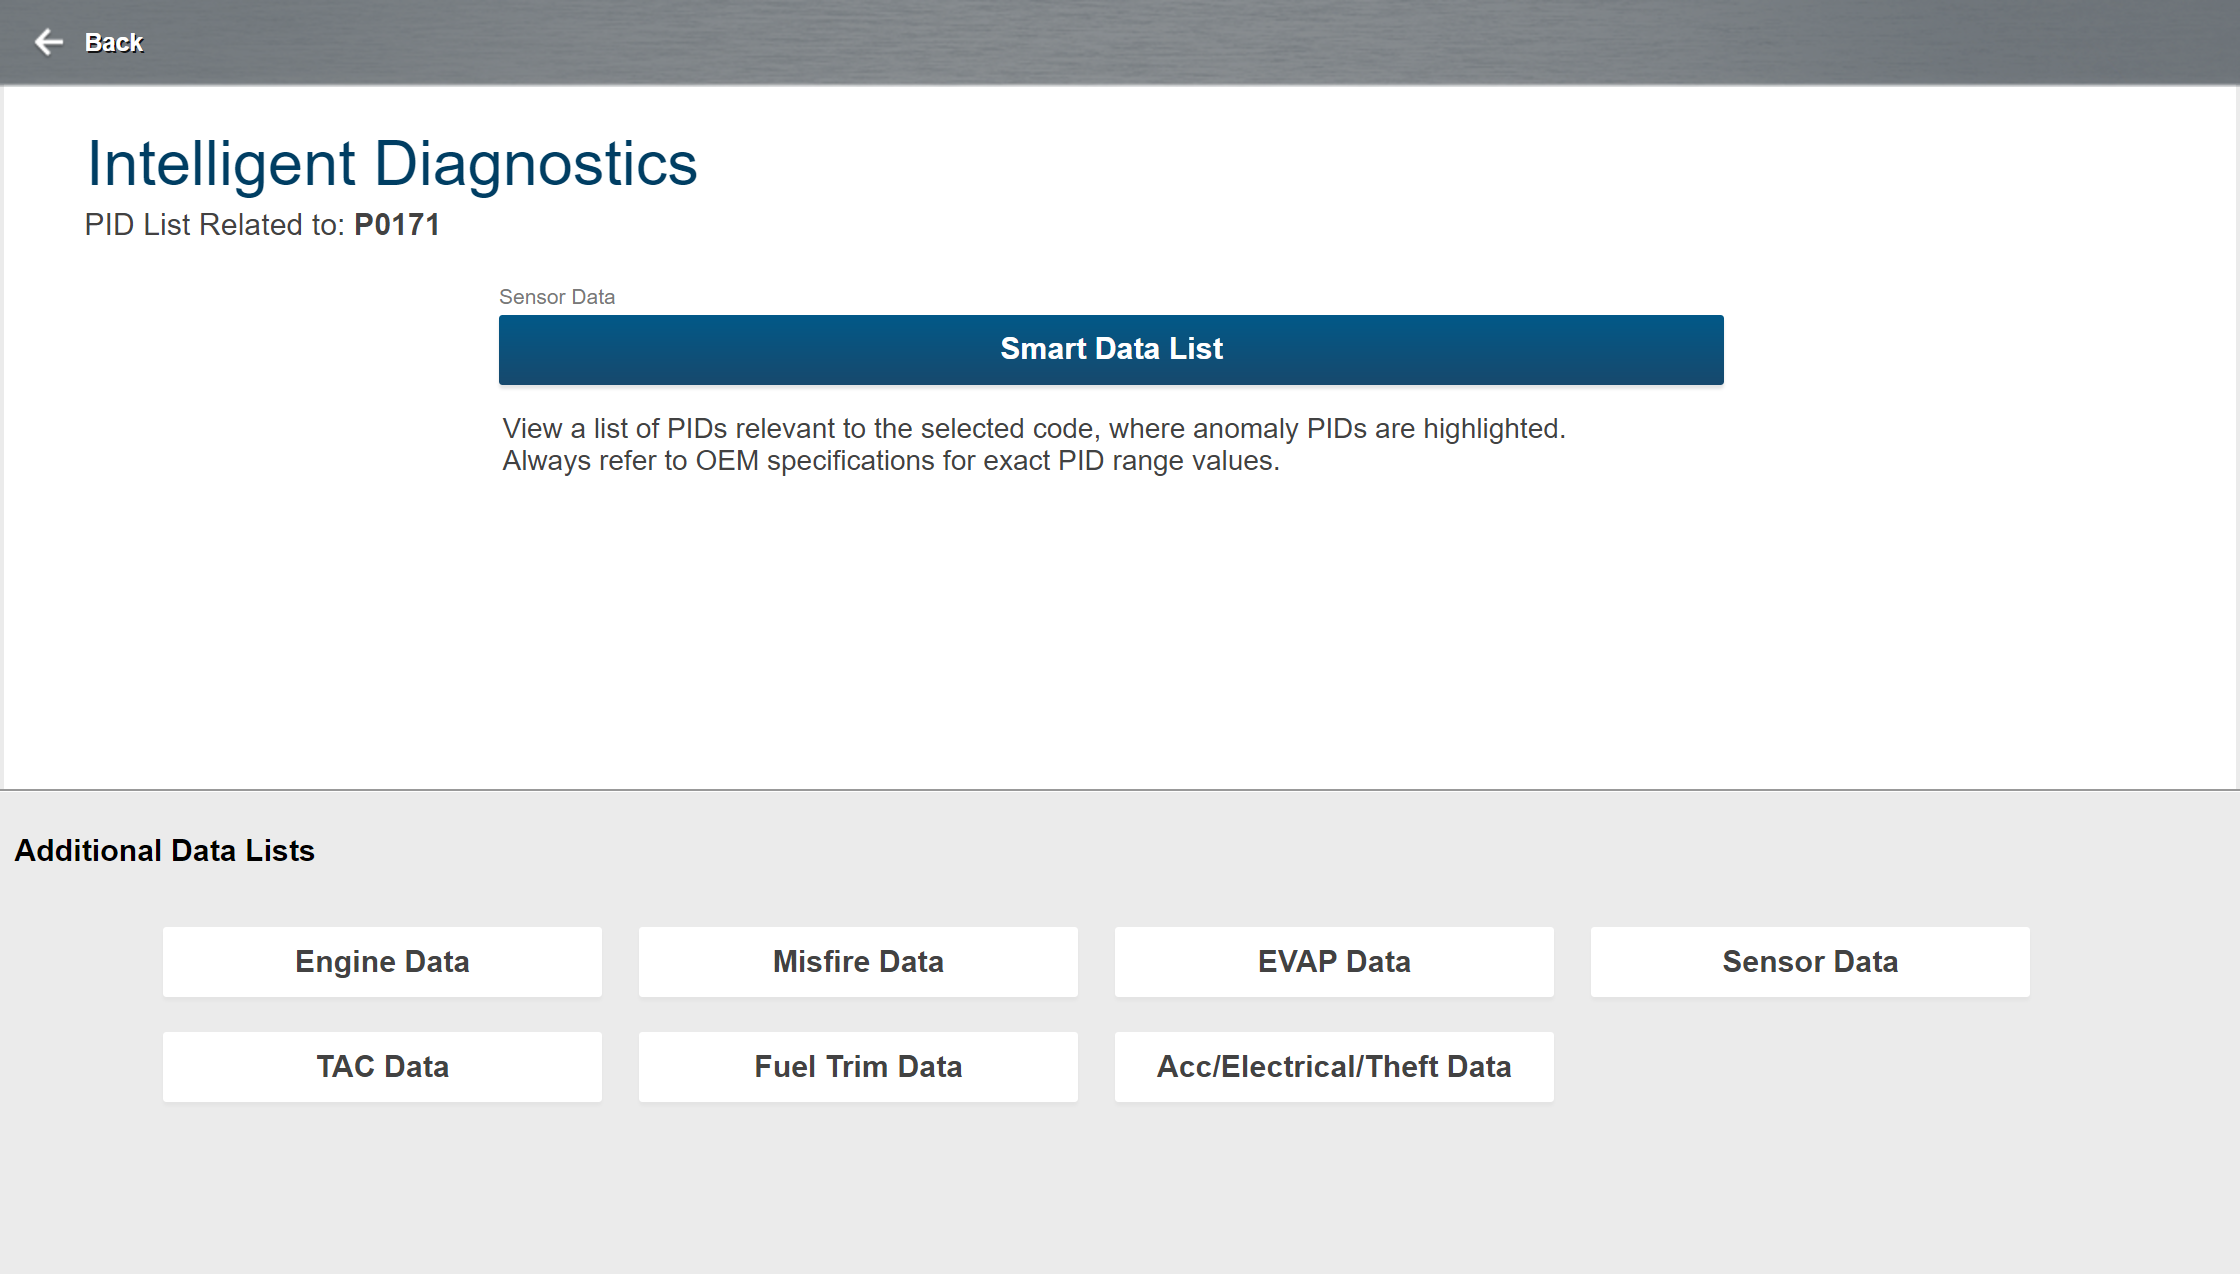Open the Smart Data List
This screenshot has width=2240, height=1274.
coord(1111,350)
